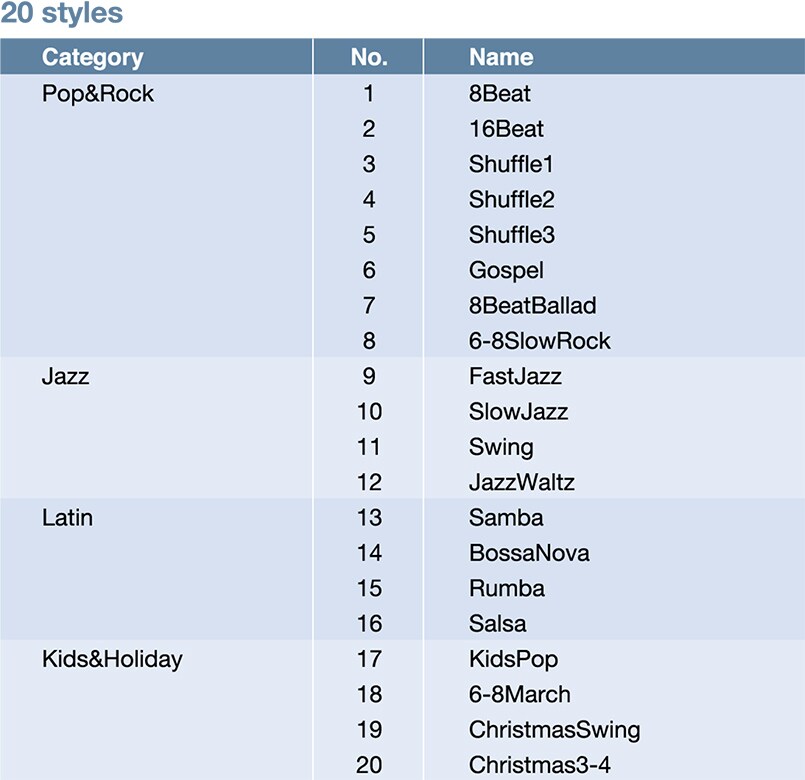Click the Pop&Rock category cell
This screenshot has width=805, height=780.
(x=98, y=94)
